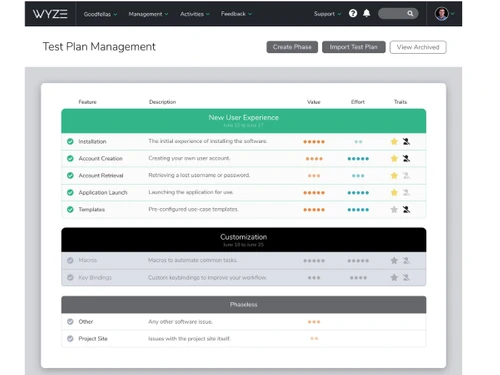The image size is (500, 375).
Task: Click the 'Application Launch' feature name
Action: coord(103,193)
